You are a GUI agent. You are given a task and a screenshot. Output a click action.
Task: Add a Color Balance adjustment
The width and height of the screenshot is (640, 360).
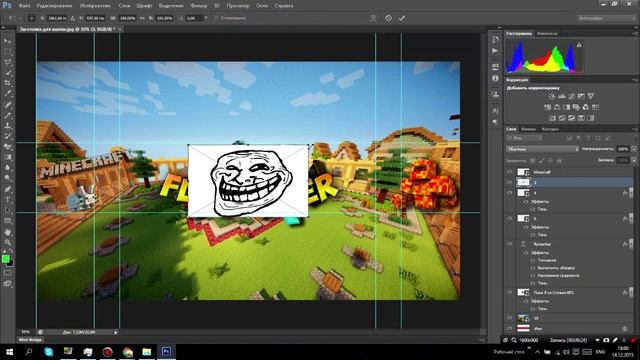coord(557,107)
